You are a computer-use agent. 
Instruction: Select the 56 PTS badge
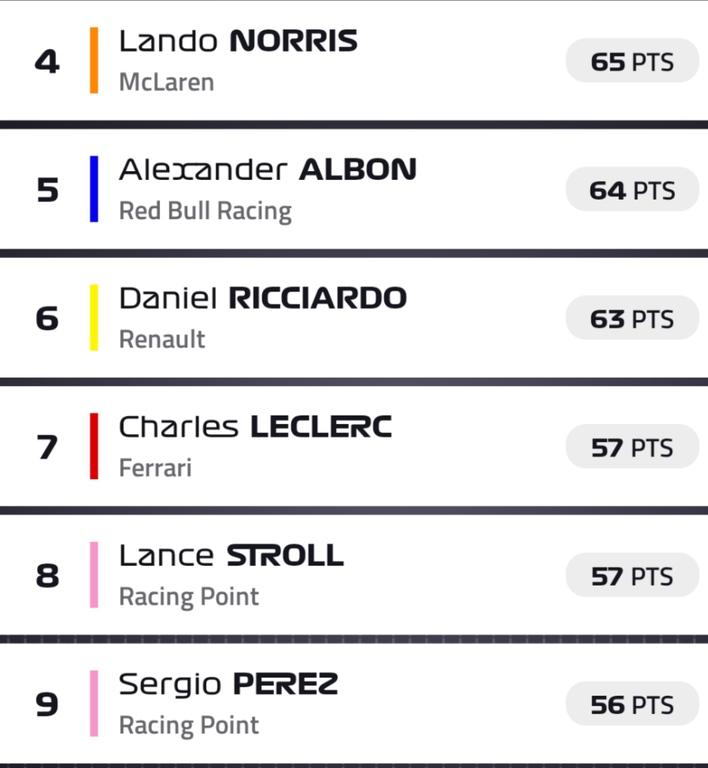[631, 704]
